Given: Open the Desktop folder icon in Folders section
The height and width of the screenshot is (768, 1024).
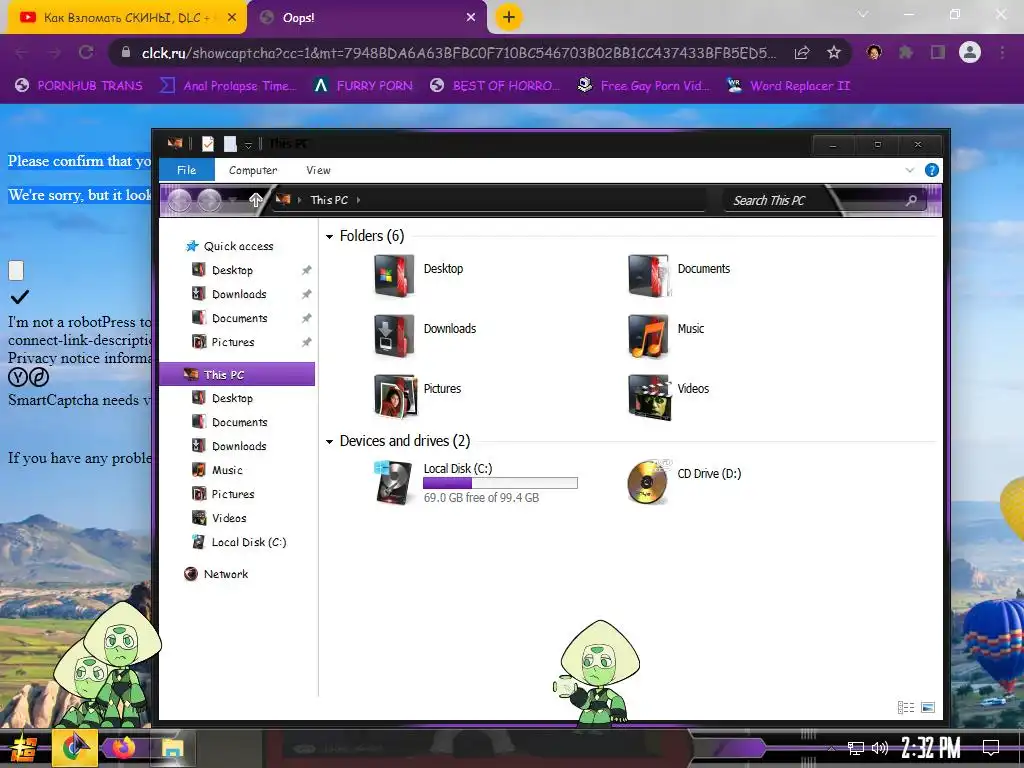Looking at the screenshot, I should pyautogui.click(x=394, y=276).
